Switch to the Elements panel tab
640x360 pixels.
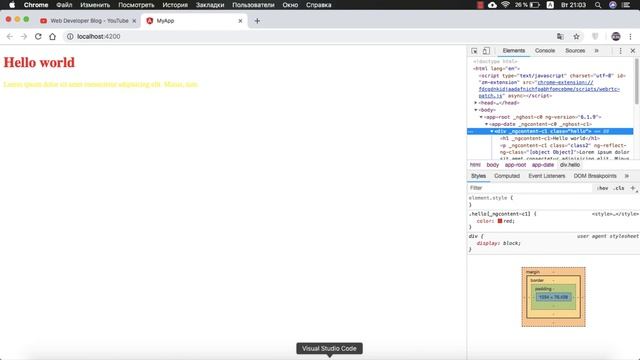coord(513,51)
